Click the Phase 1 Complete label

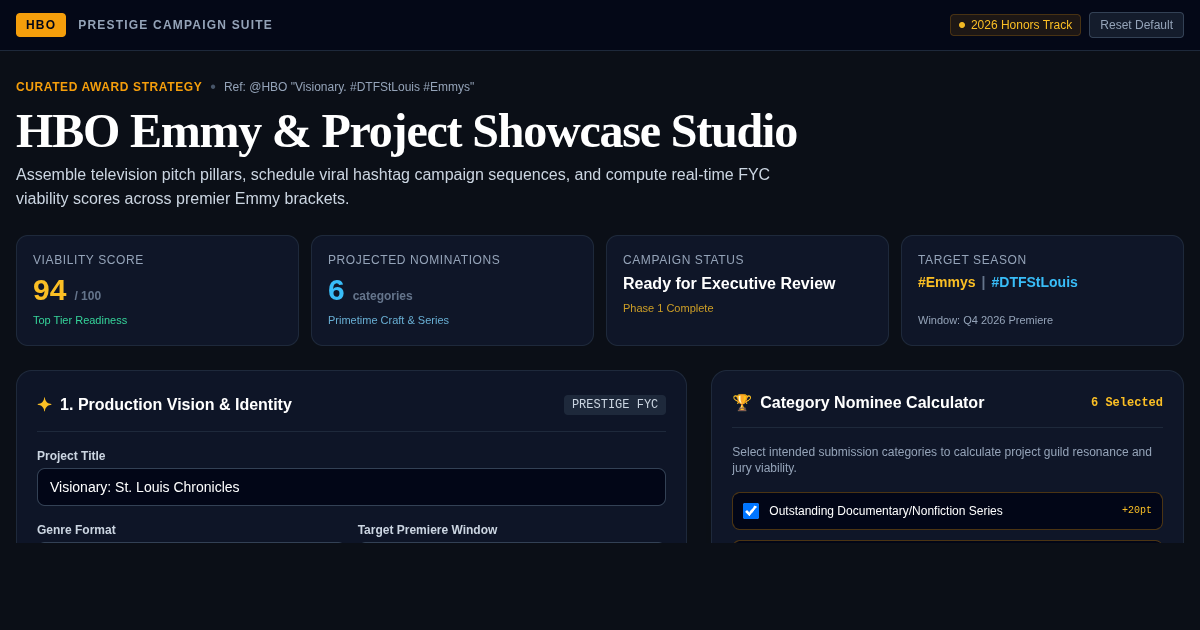point(668,308)
